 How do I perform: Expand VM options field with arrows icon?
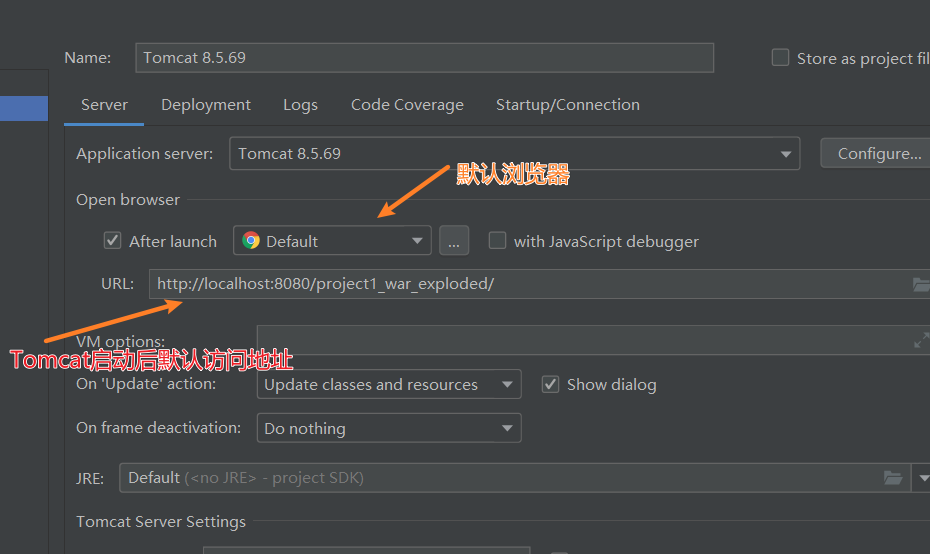click(x=921, y=340)
